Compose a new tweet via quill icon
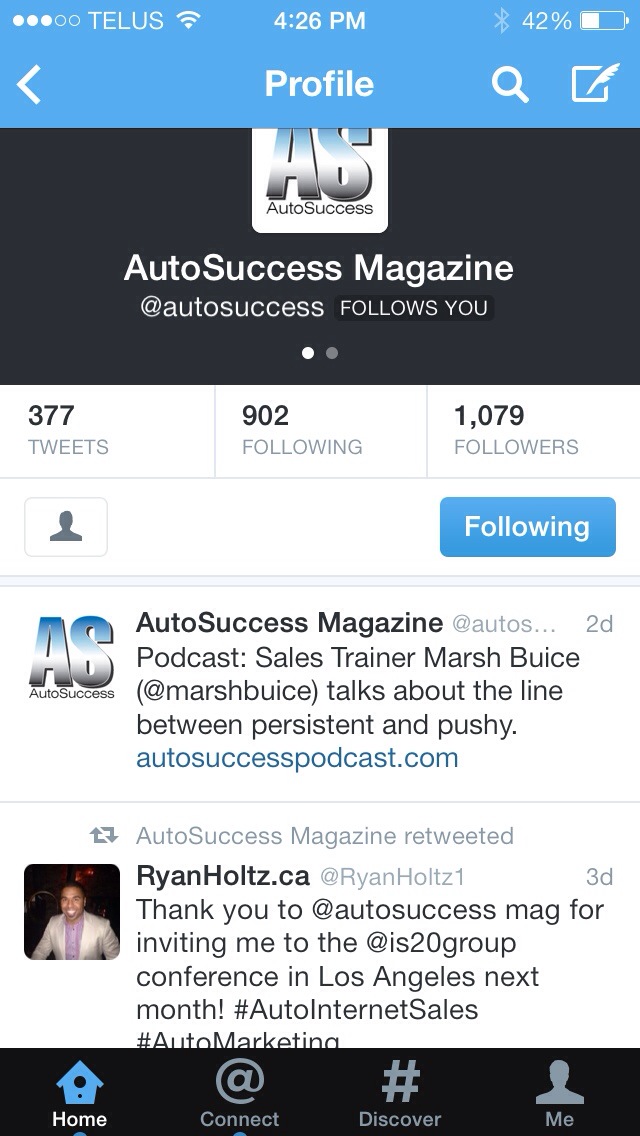The image size is (640, 1136). click(x=596, y=83)
